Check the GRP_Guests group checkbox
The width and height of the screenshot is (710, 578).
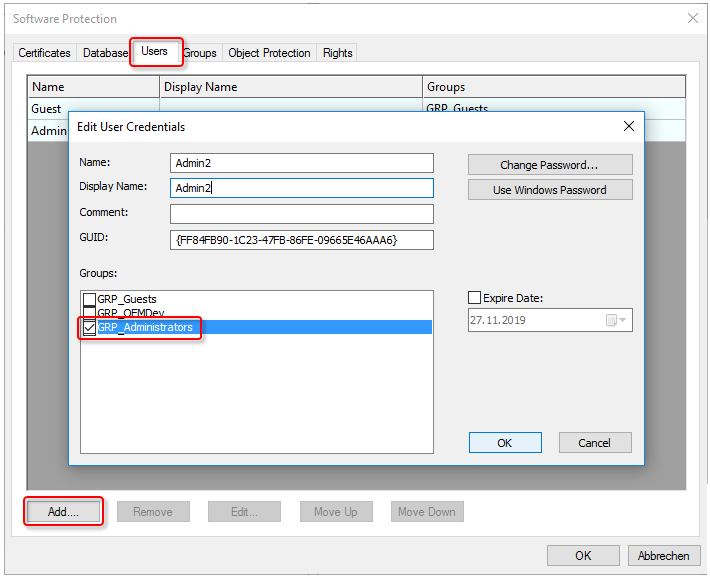[89, 299]
